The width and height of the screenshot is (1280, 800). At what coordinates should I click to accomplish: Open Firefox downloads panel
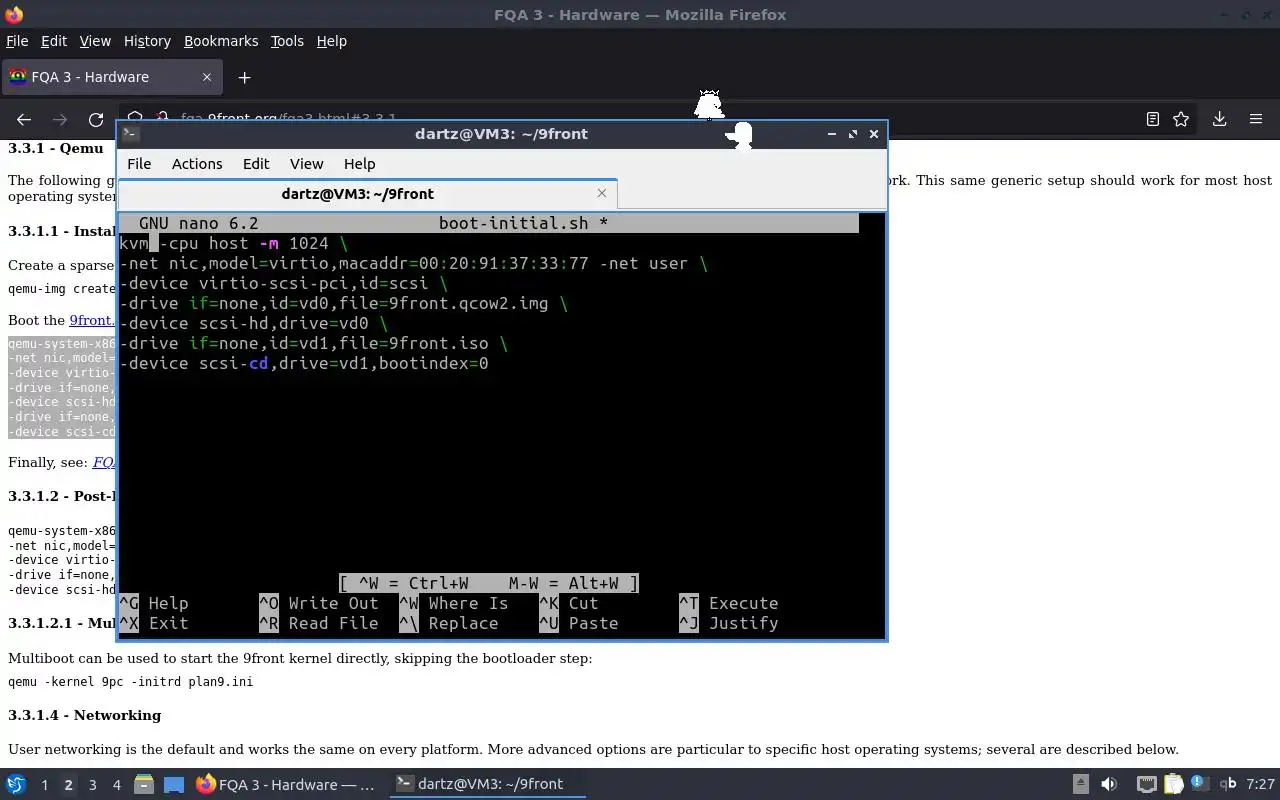(1219, 119)
